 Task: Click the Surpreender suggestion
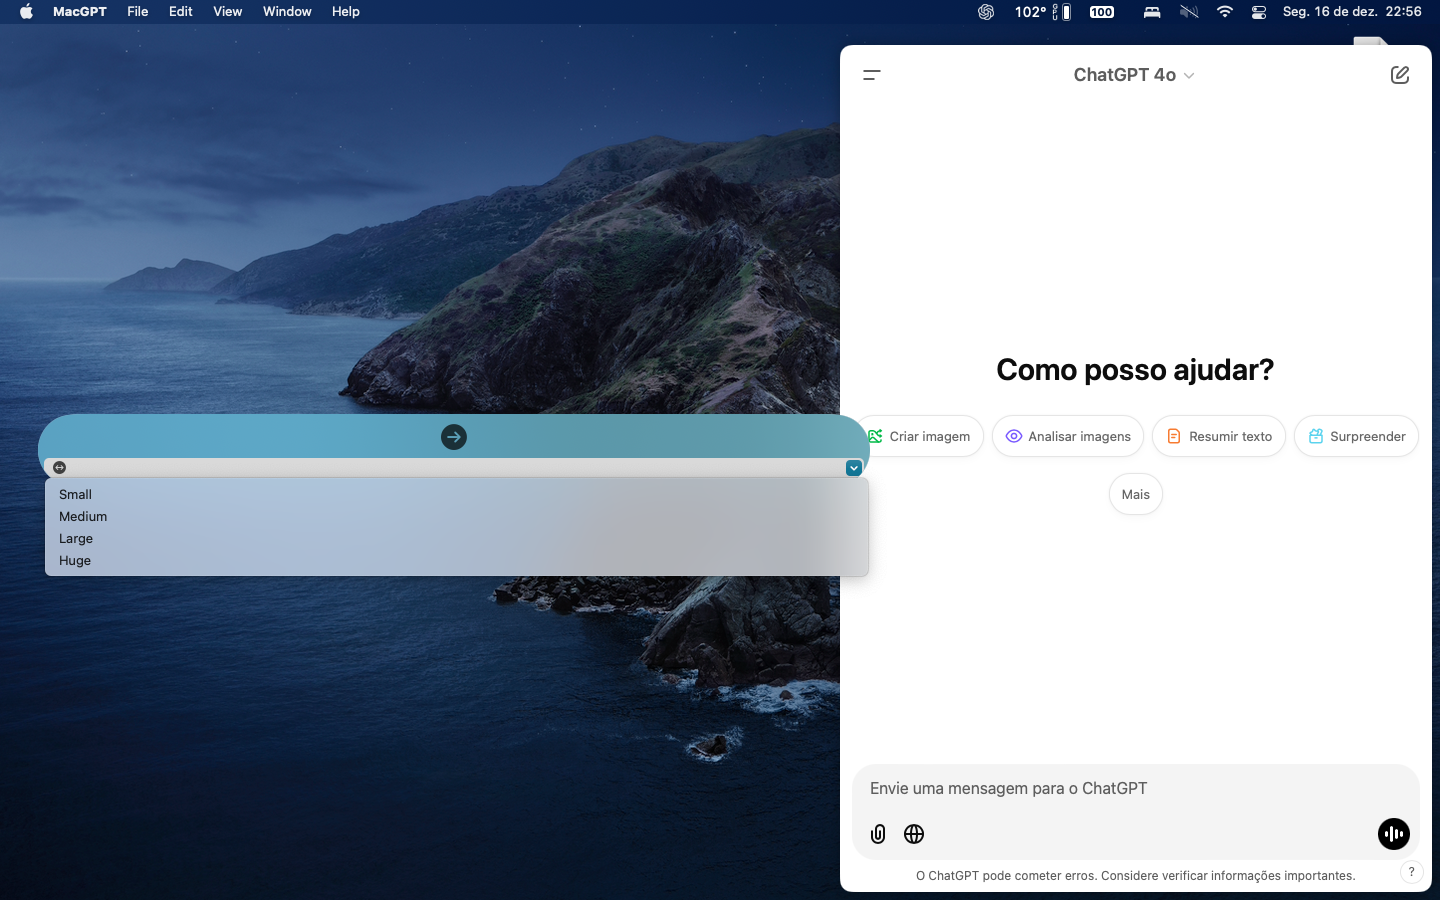[x=1356, y=436]
